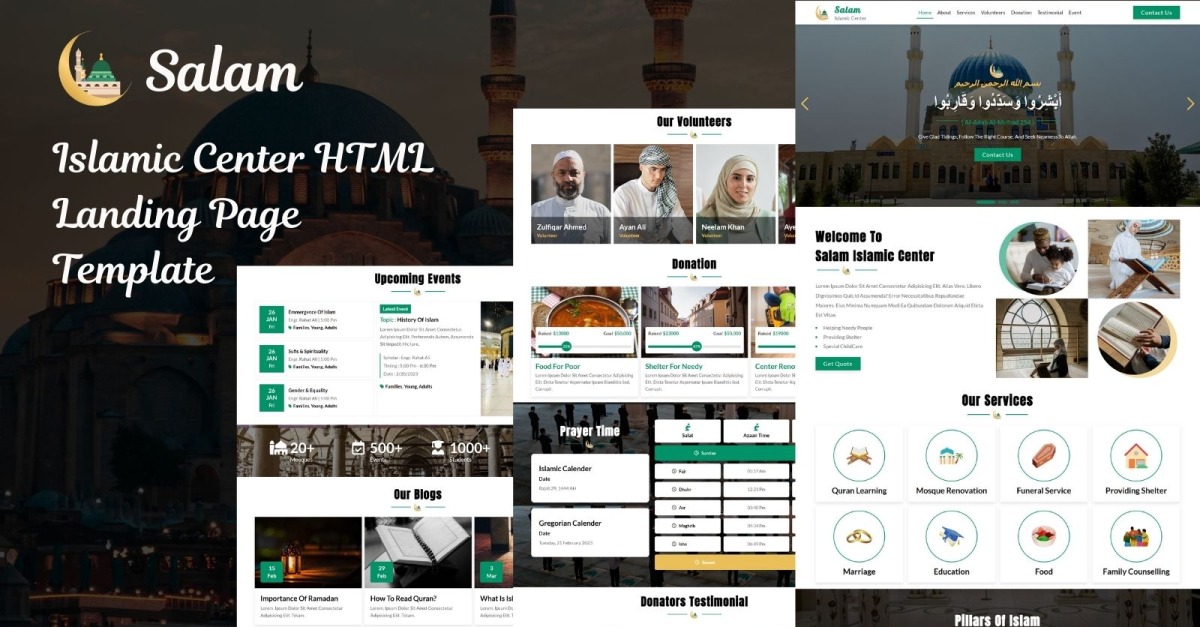
Task: Click the circular father and child reading photo
Action: point(1039,258)
